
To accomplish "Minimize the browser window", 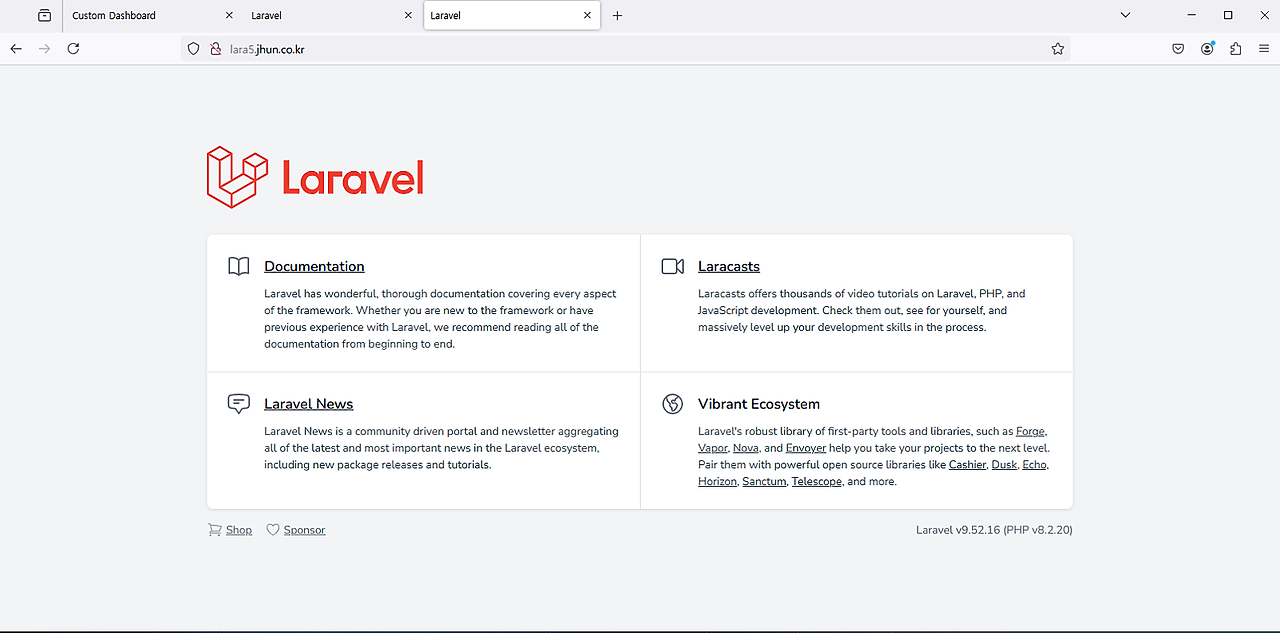I will pyautogui.click(x=1192, y=16).
